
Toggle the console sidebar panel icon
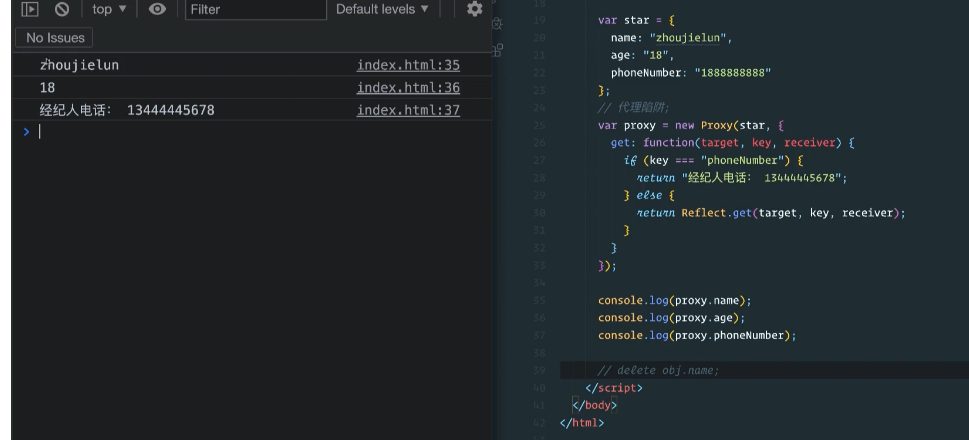click(x=30, y=9)
